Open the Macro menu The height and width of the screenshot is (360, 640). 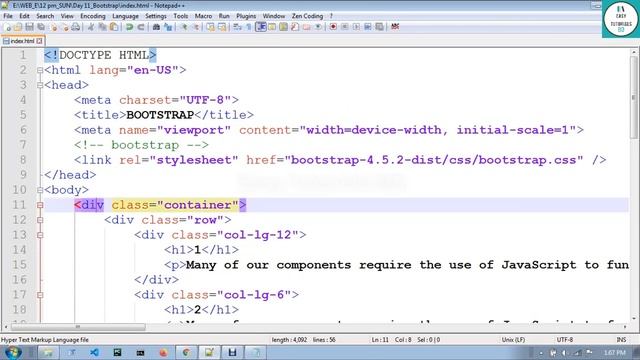(203, 16)
